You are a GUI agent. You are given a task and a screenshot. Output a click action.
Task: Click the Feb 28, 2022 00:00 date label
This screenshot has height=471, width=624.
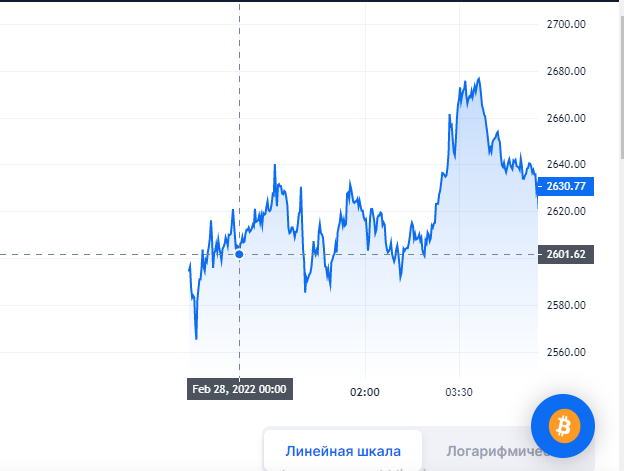240,389
